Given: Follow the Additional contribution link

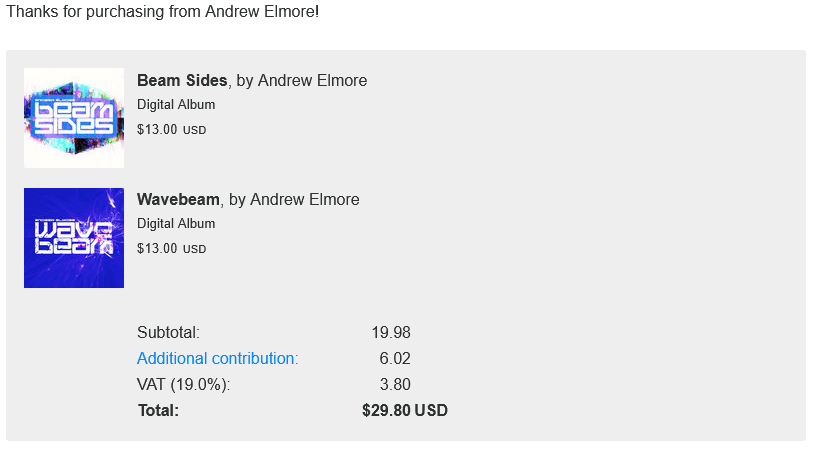Looking at the screenshot, I should (217, 359).
